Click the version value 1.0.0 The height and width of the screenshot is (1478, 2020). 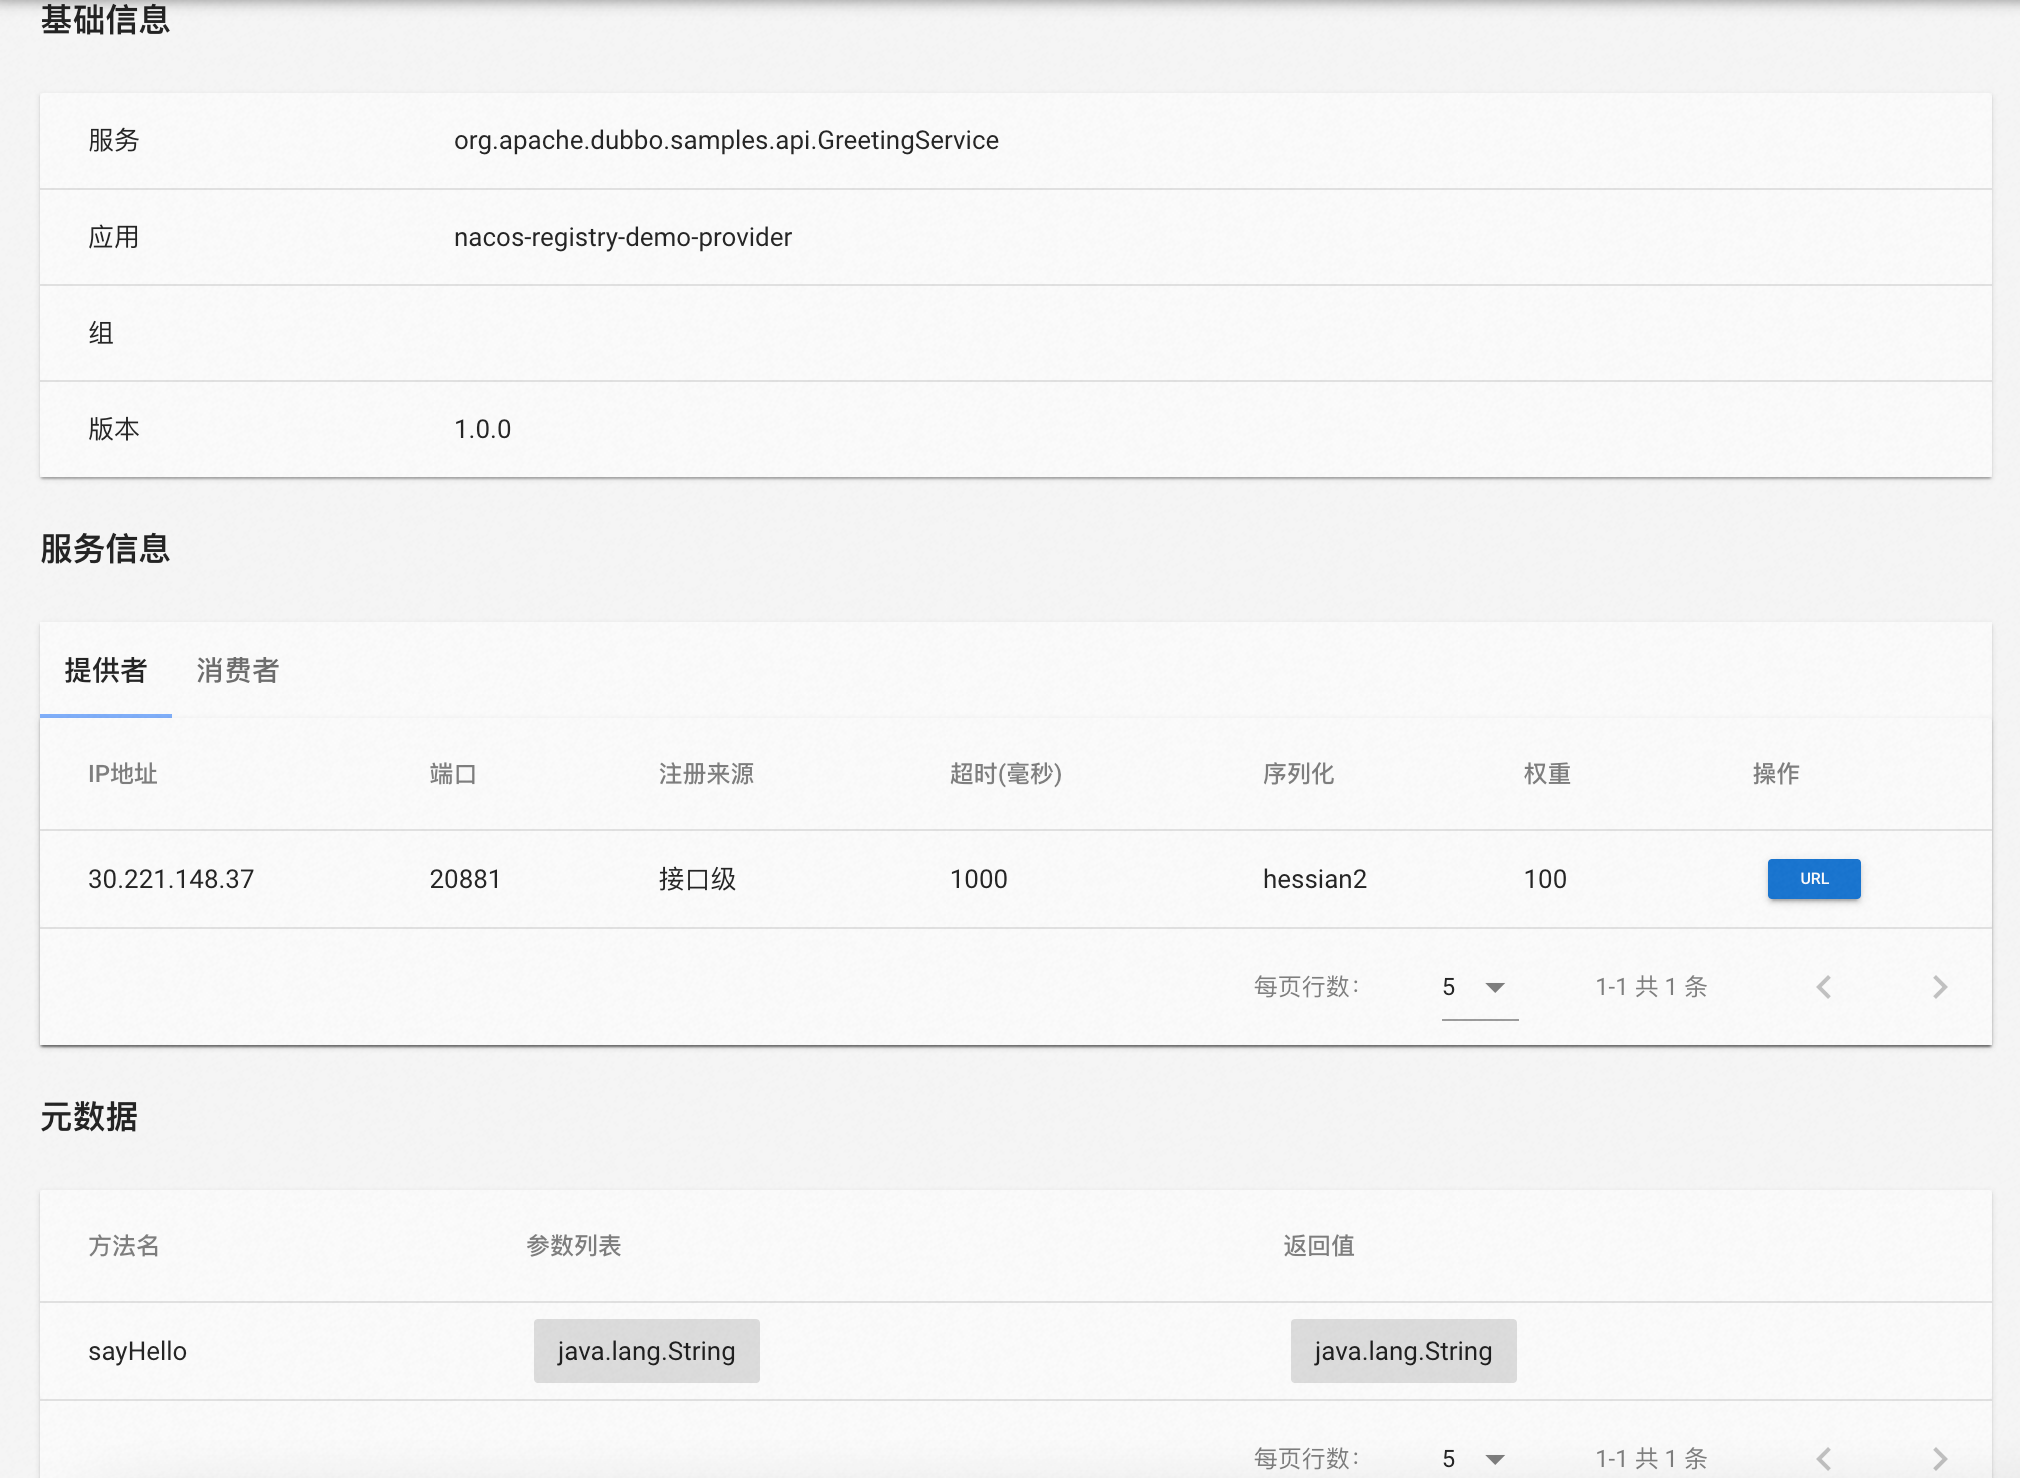(481, 429)
